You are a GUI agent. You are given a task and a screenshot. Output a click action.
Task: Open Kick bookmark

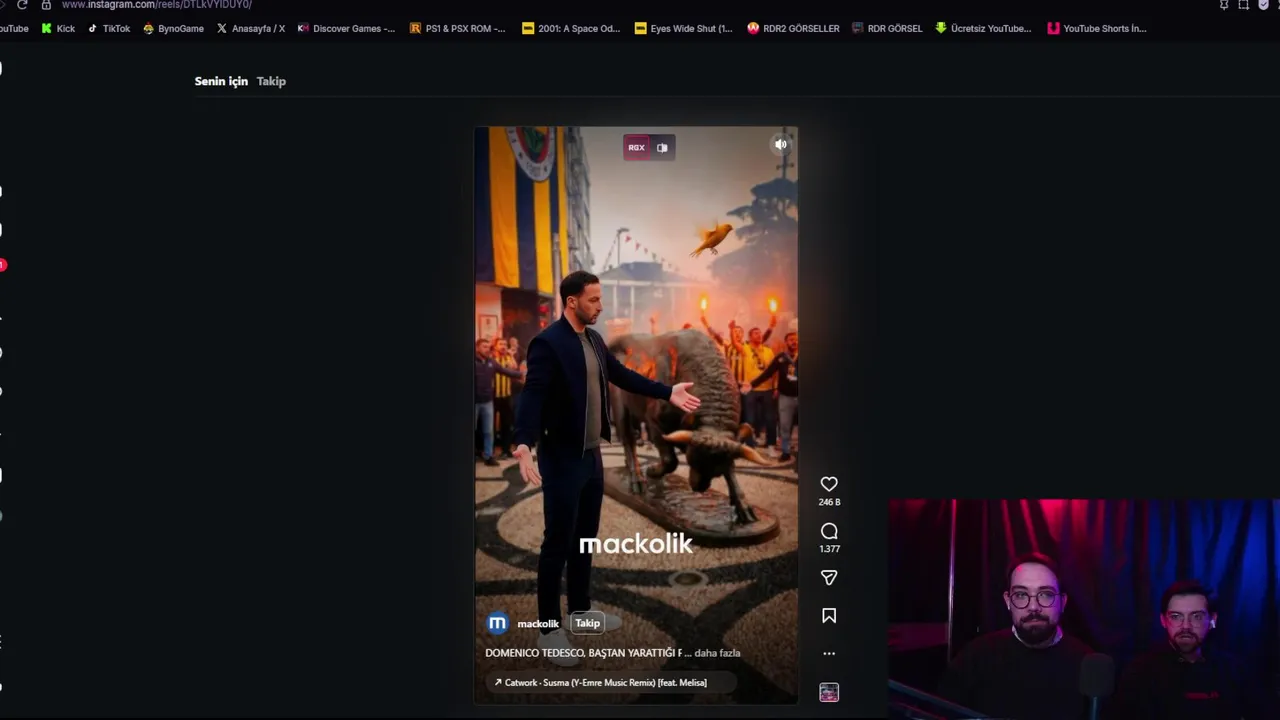point(58,28)
